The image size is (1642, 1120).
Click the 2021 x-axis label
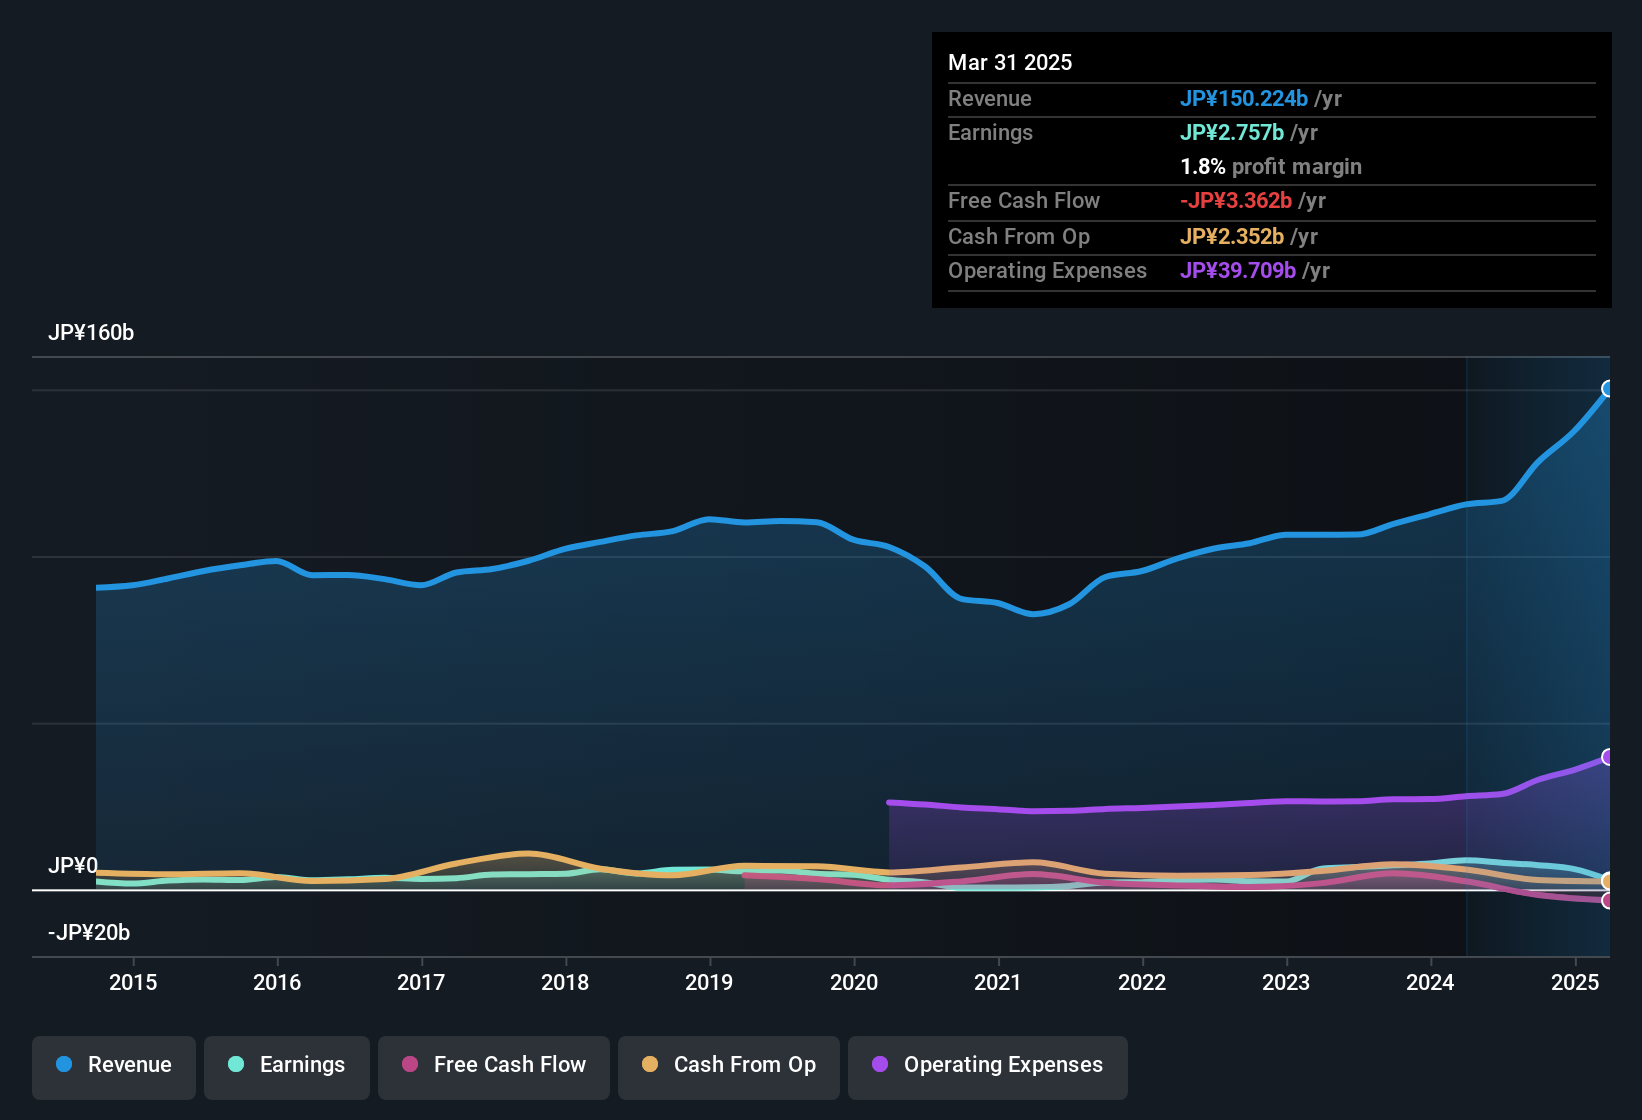pyautogui.click(x=998, y=982)
